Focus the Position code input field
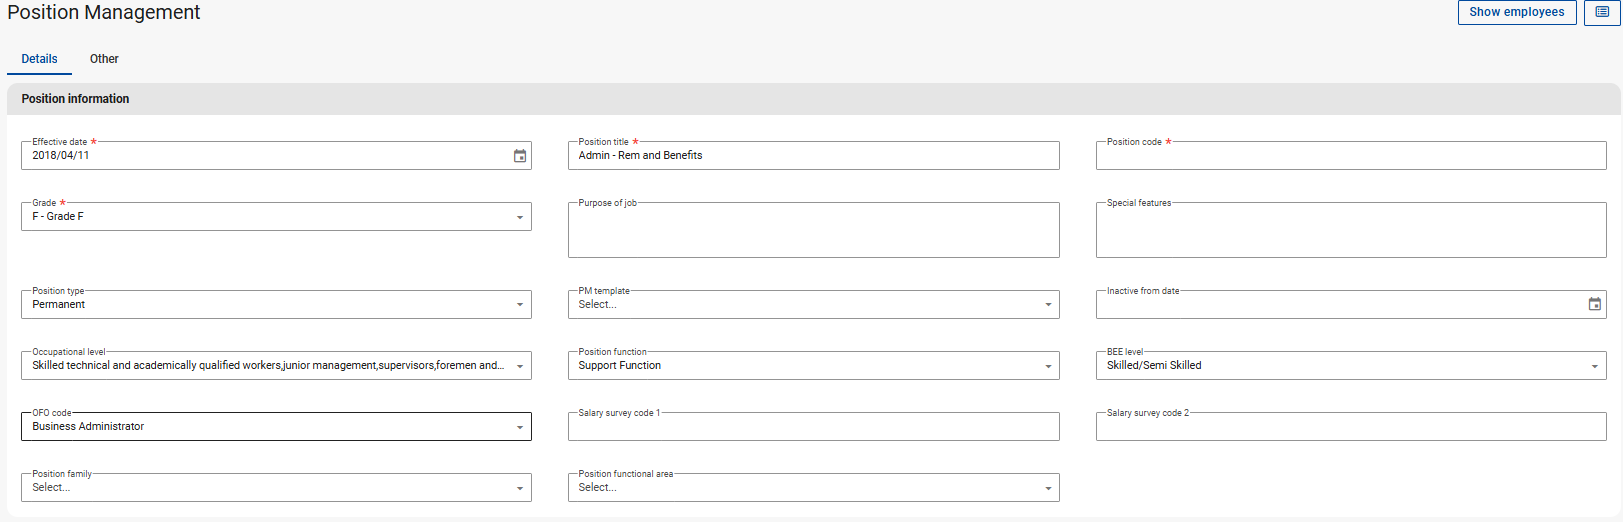Screen dimensions: 1623x522 1350,156
